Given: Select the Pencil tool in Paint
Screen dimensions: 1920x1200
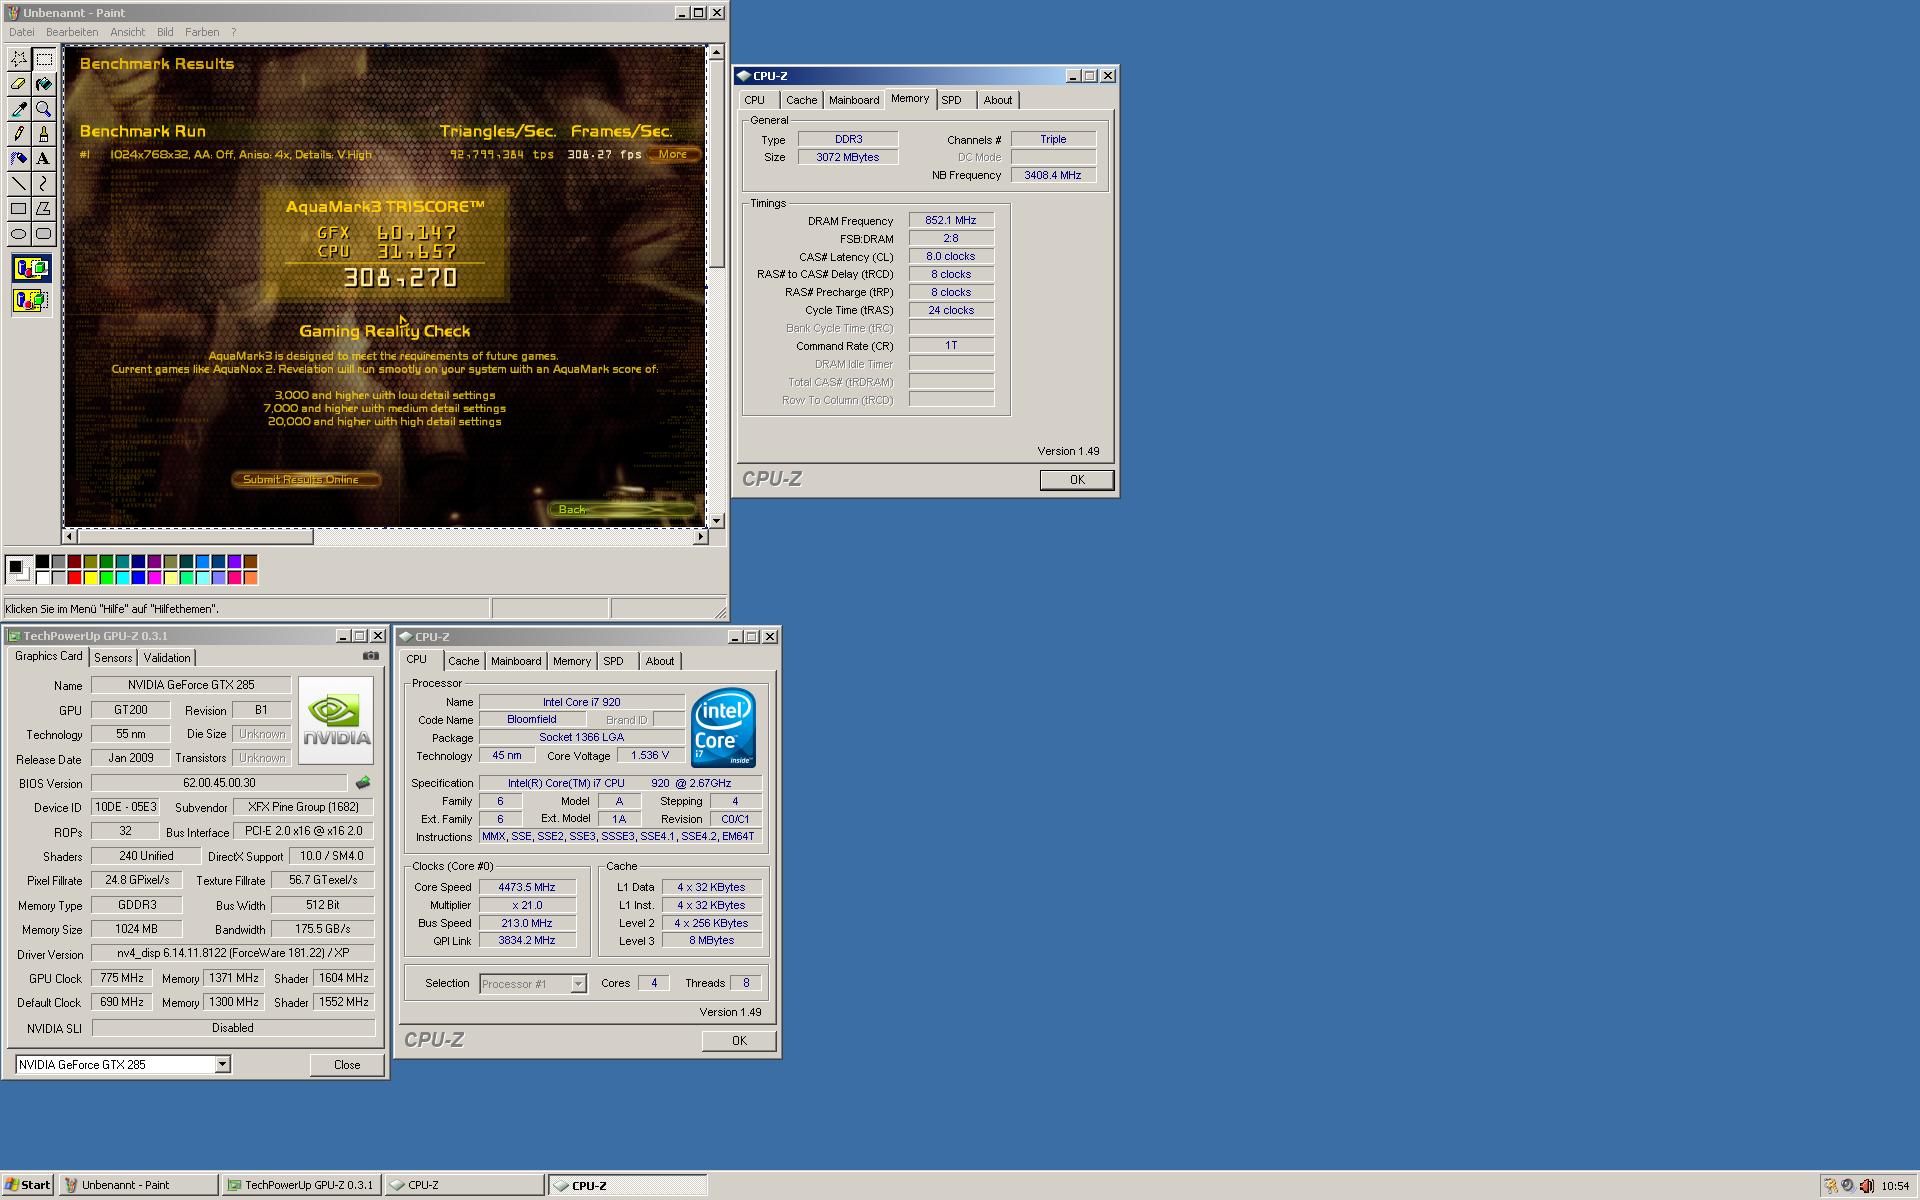Looking at the screenshot, I should tap(18, 134).
